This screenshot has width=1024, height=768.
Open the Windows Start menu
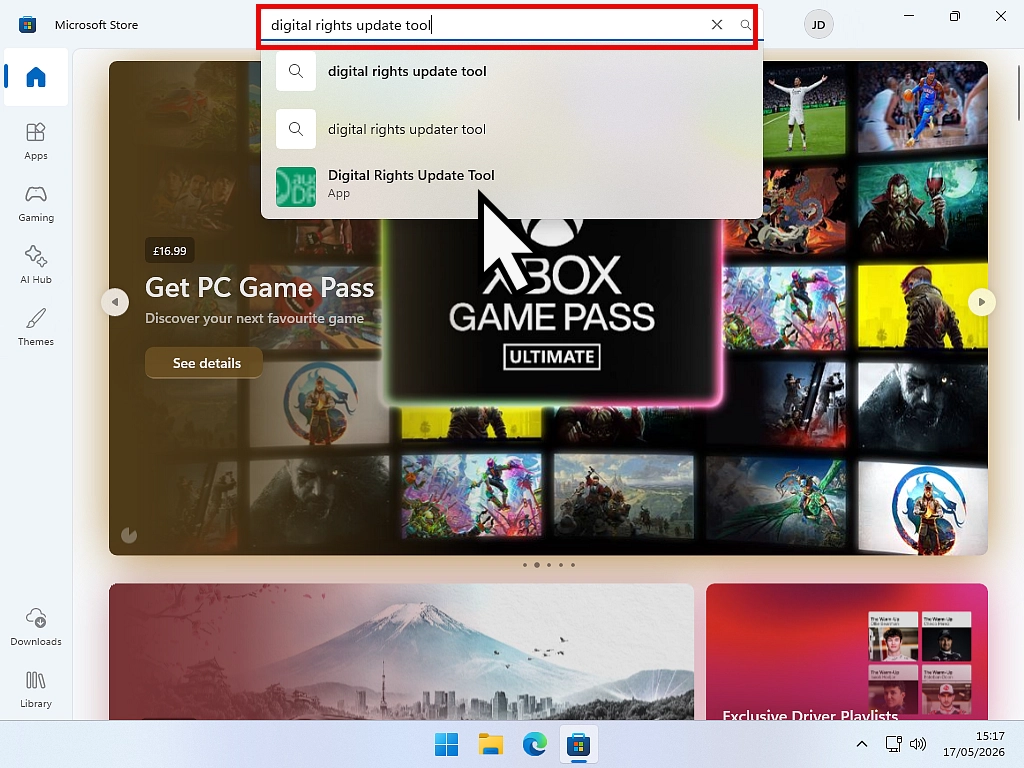[x=447, y=744]
